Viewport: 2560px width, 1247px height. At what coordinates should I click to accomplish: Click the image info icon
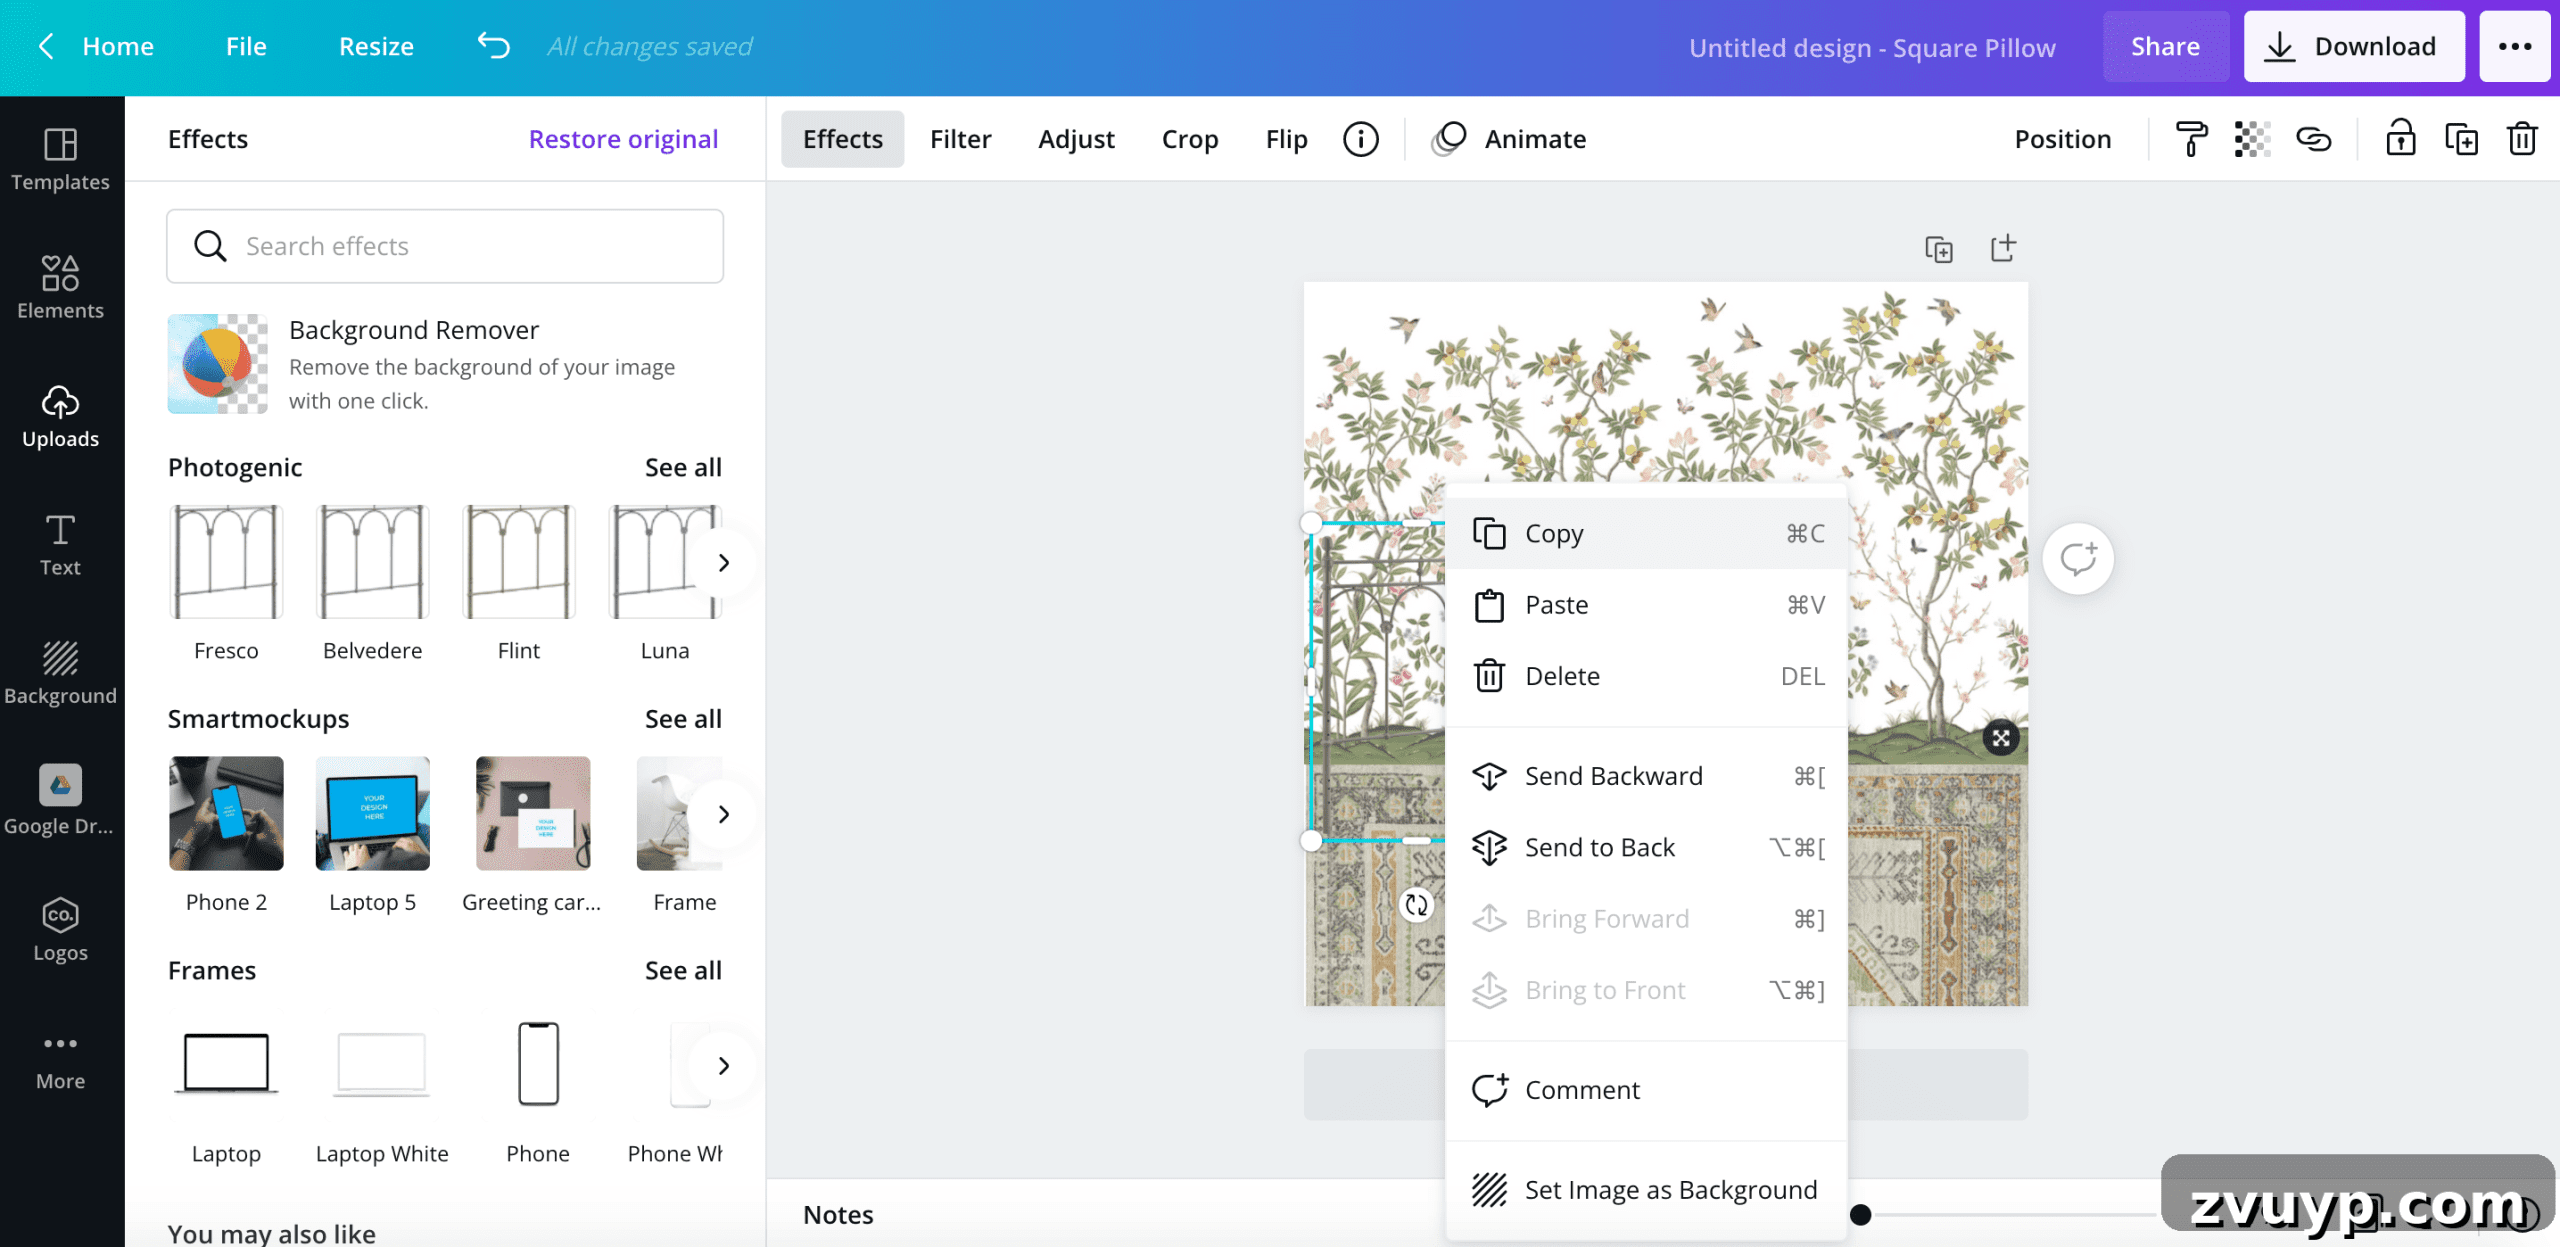(1360, 139)
